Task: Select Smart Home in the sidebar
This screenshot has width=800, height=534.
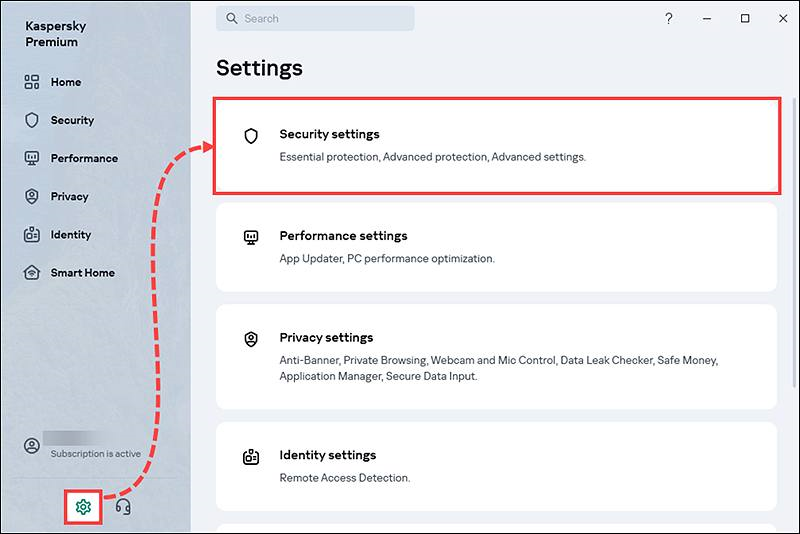Action: pos(82,272)
